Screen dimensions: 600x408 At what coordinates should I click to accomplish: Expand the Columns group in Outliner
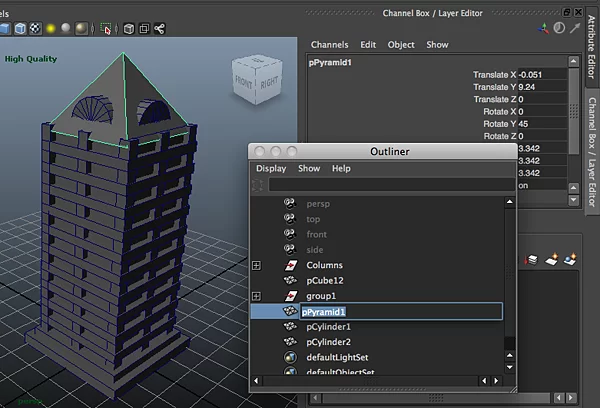[x=257, y=265]
